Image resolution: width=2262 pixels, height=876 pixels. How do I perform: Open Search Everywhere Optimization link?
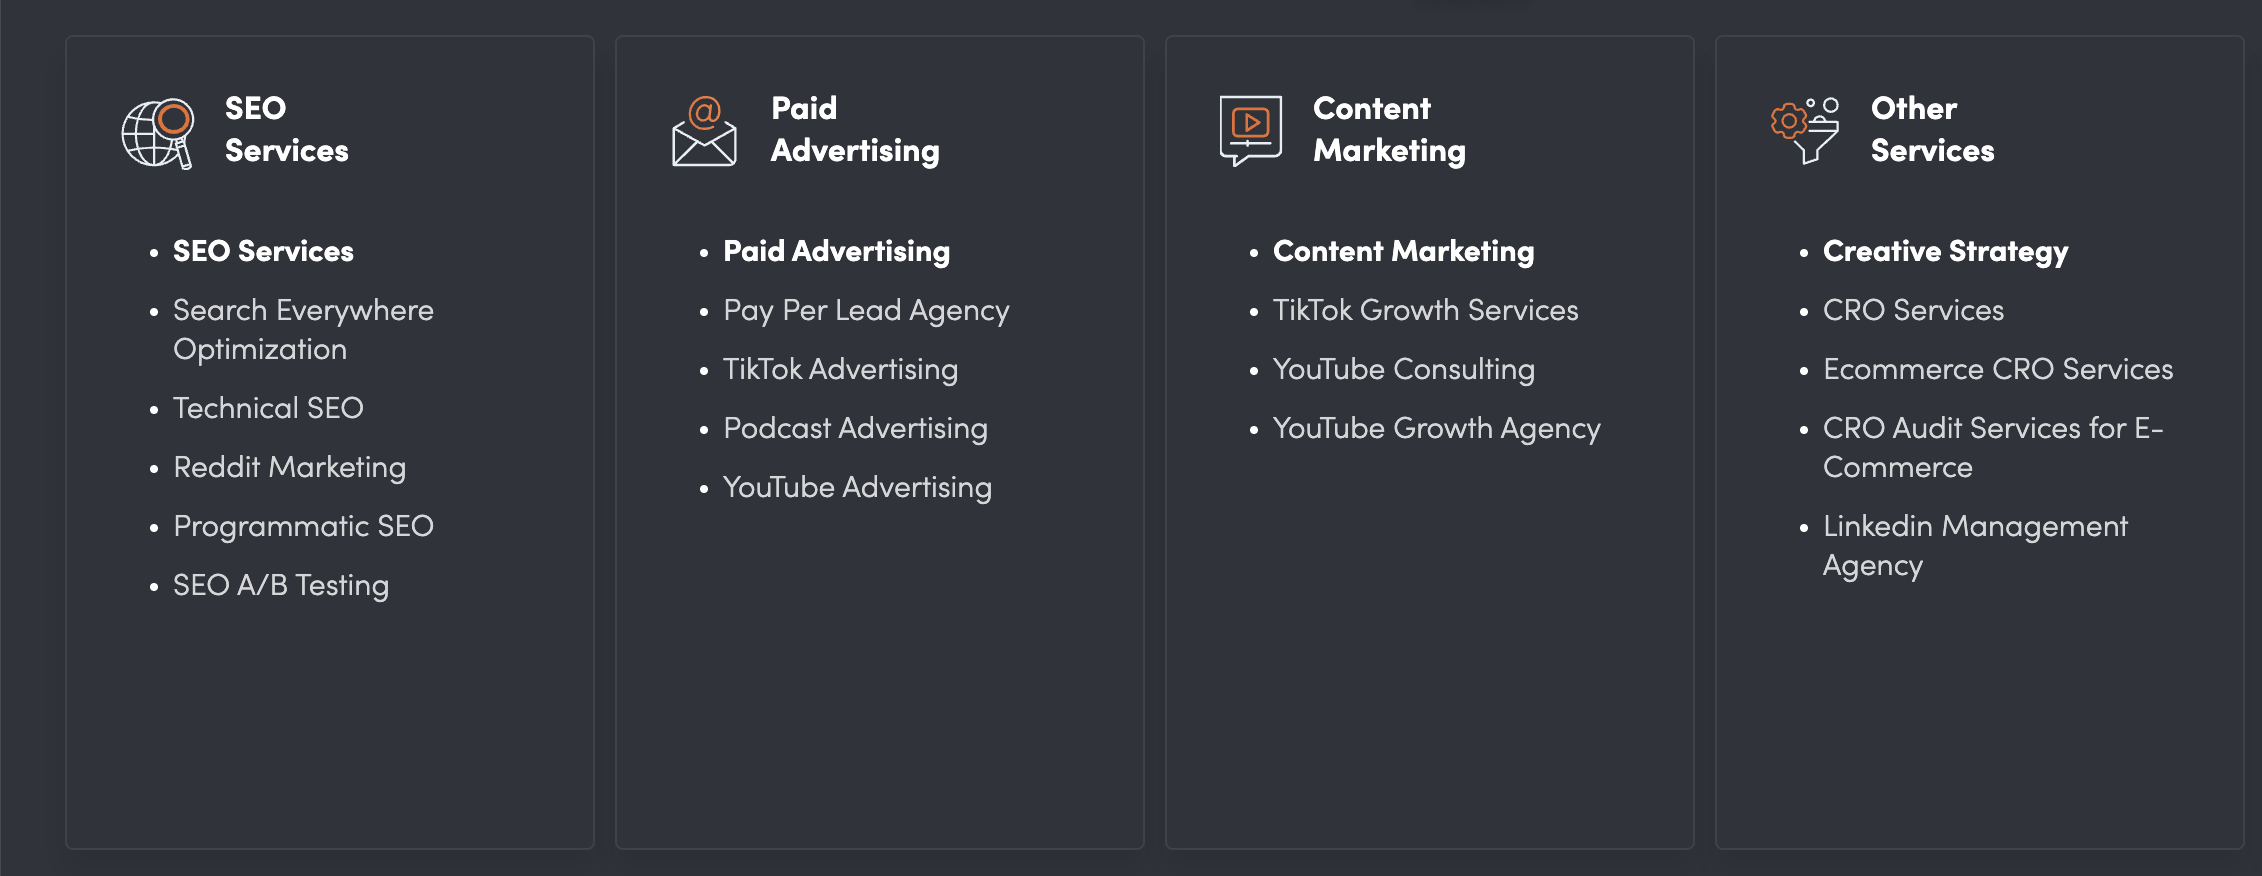point(303,329)
